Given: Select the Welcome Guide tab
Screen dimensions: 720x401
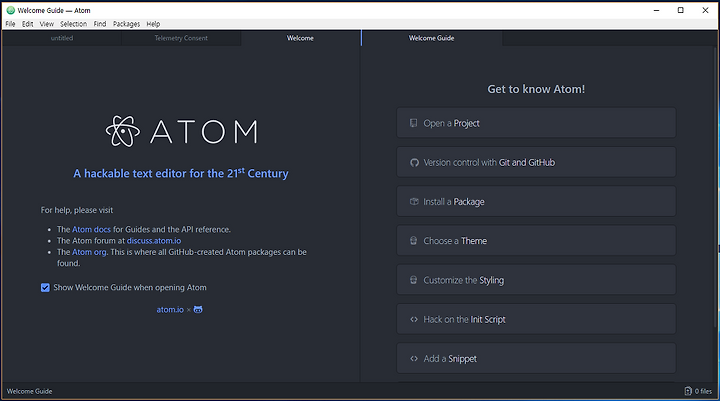Looking at the screenshot, I should click(x=432, y=38).
